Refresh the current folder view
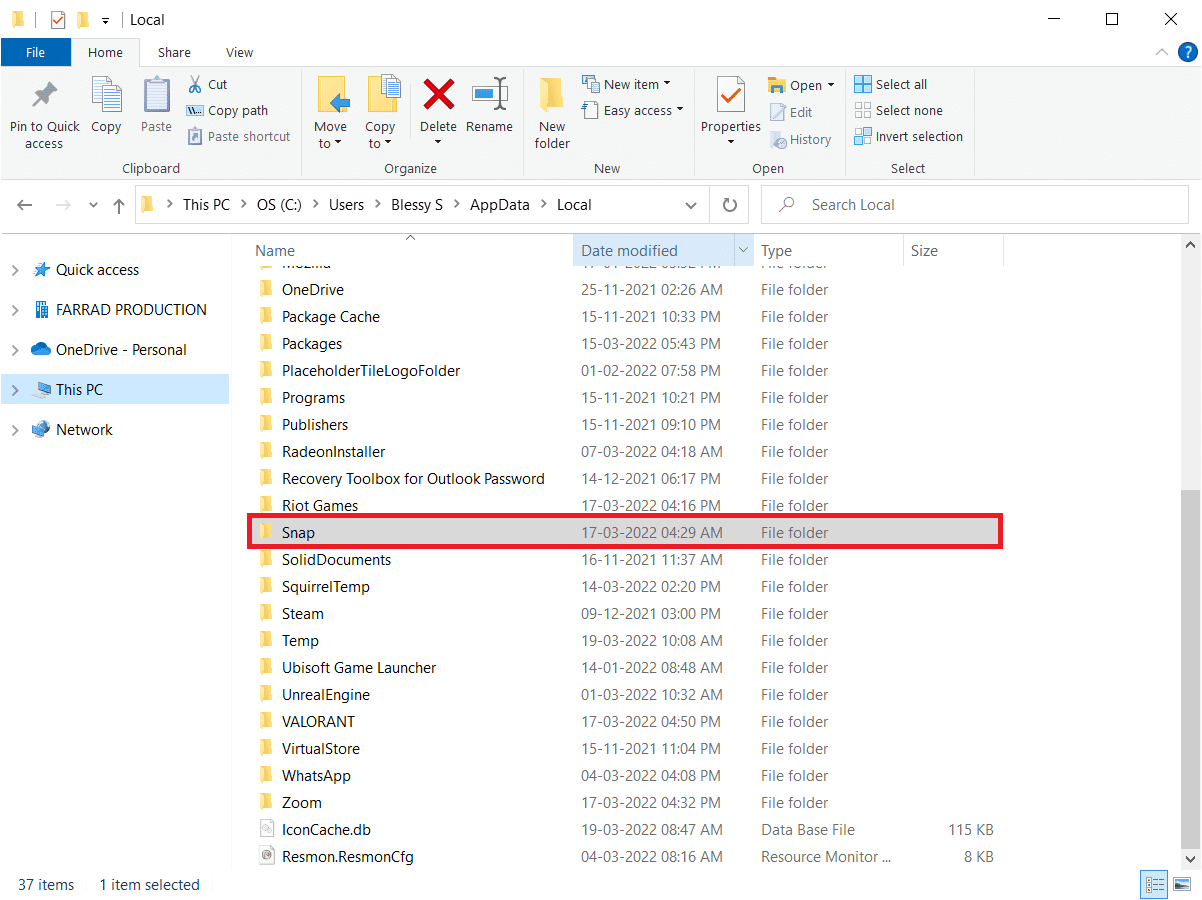The height and width of the screenshot is (900, 1202). pyautogui.click(x=730, y=205)
